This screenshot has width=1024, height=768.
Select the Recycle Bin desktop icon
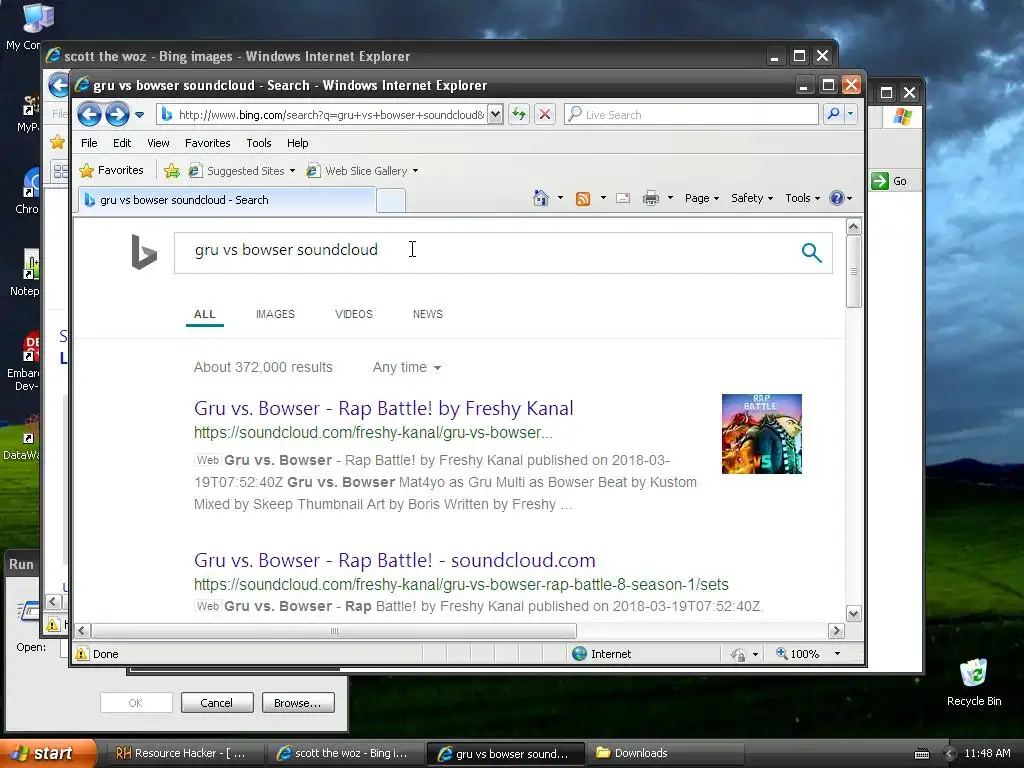point(974,682)
